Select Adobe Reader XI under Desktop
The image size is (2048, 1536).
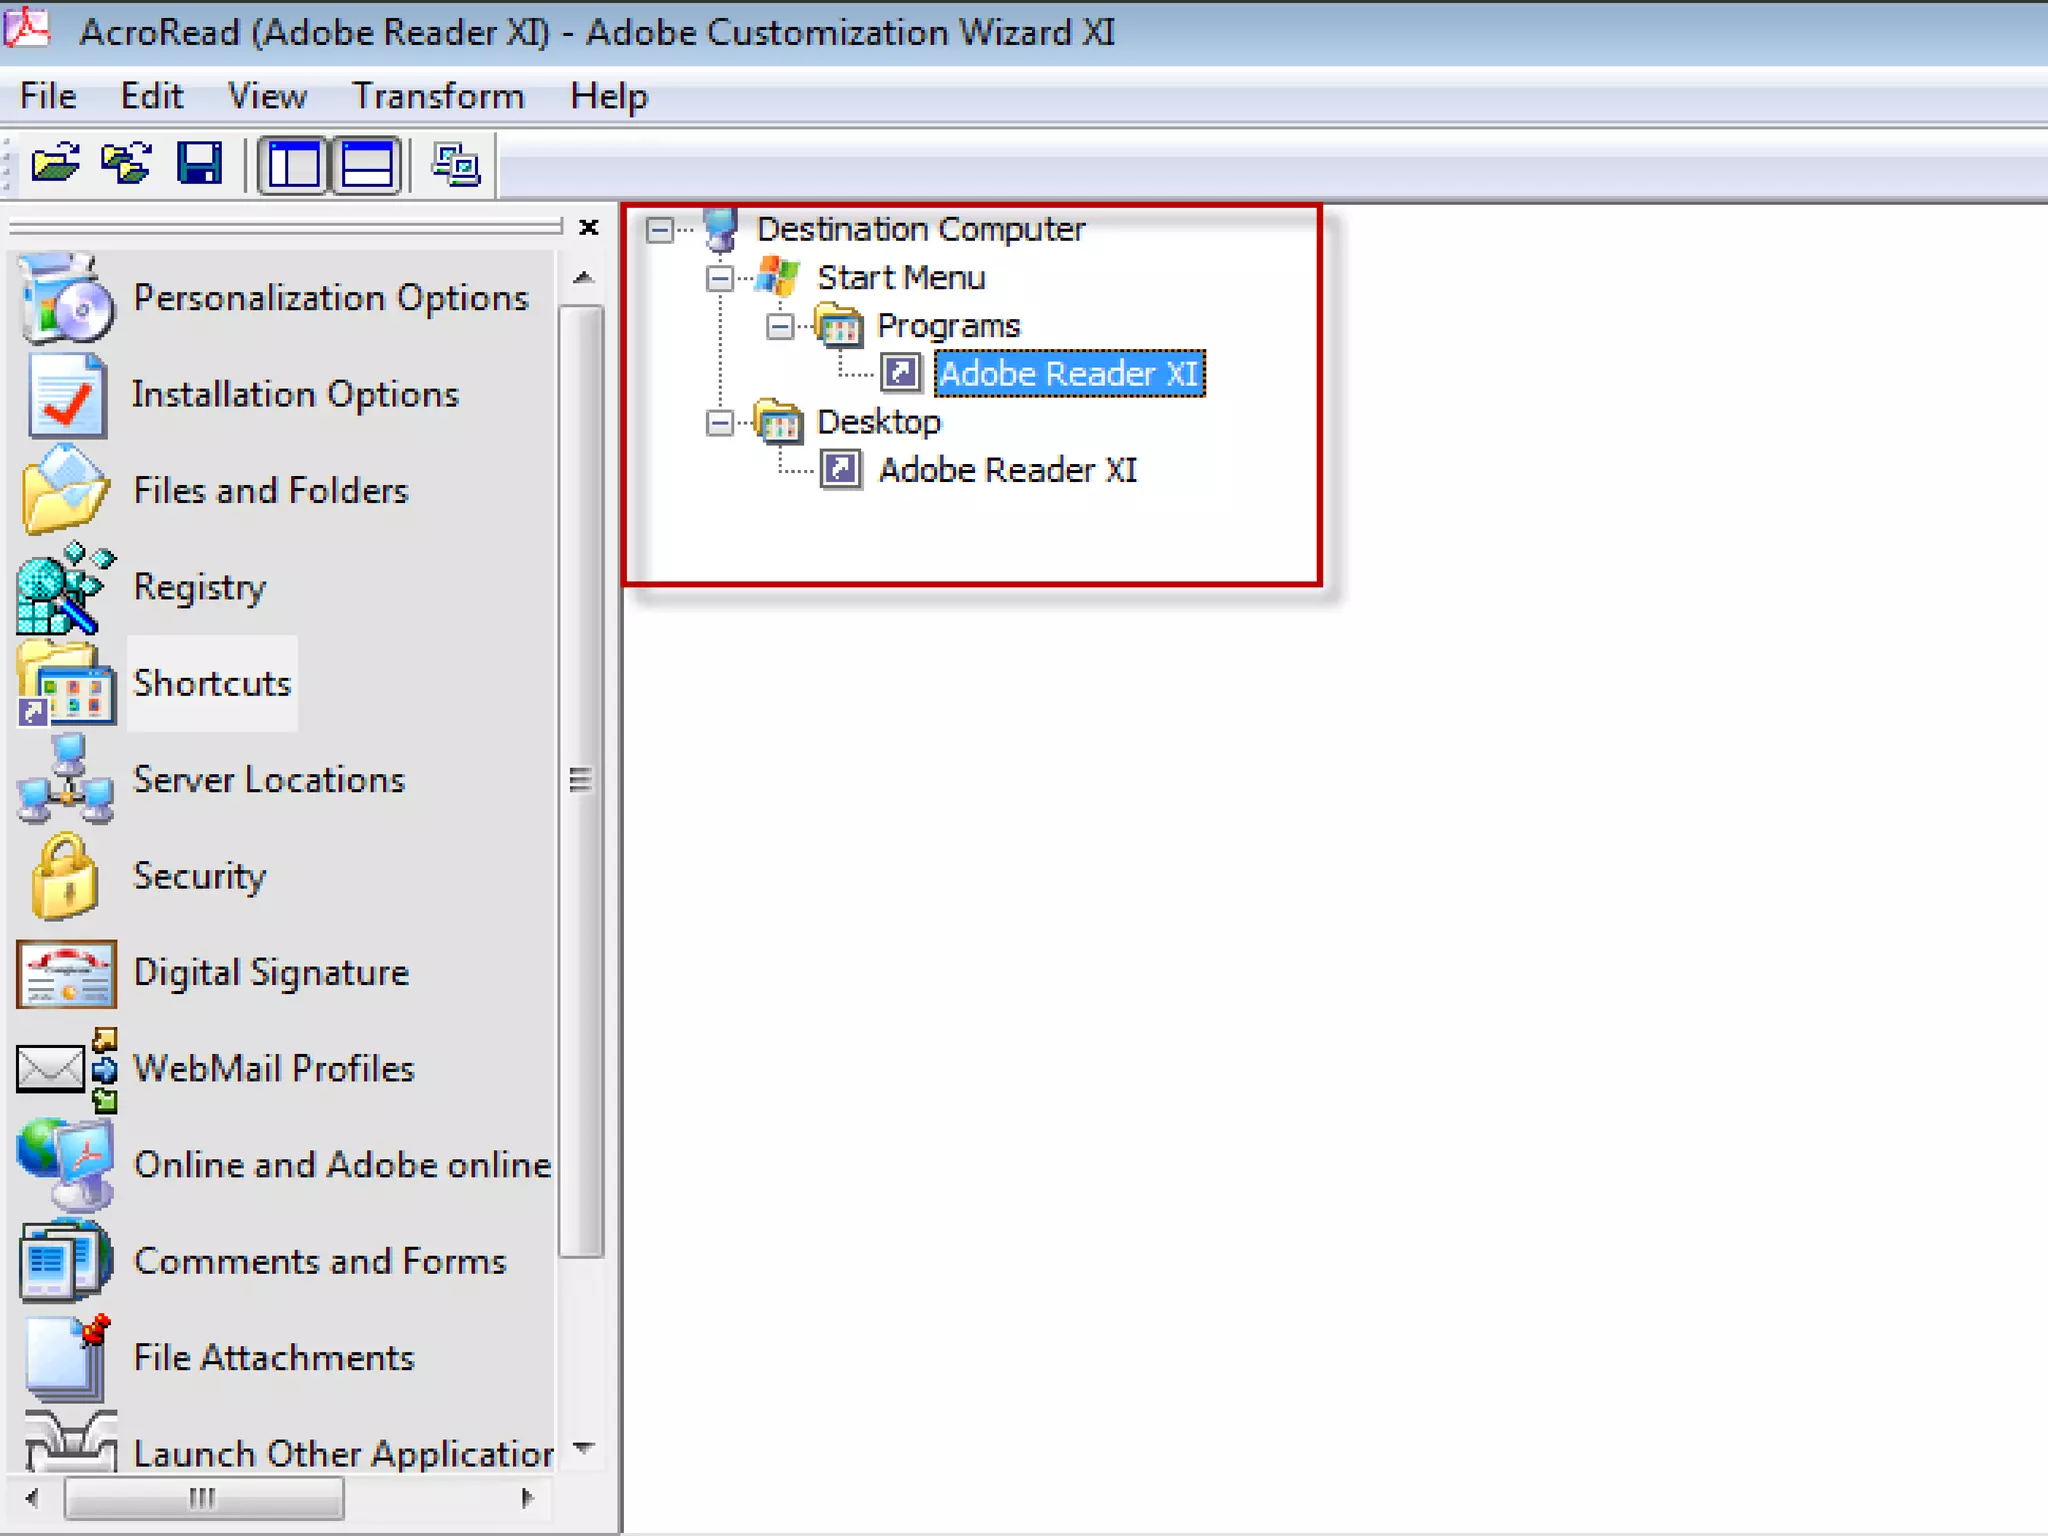(x=1008, y=470)
